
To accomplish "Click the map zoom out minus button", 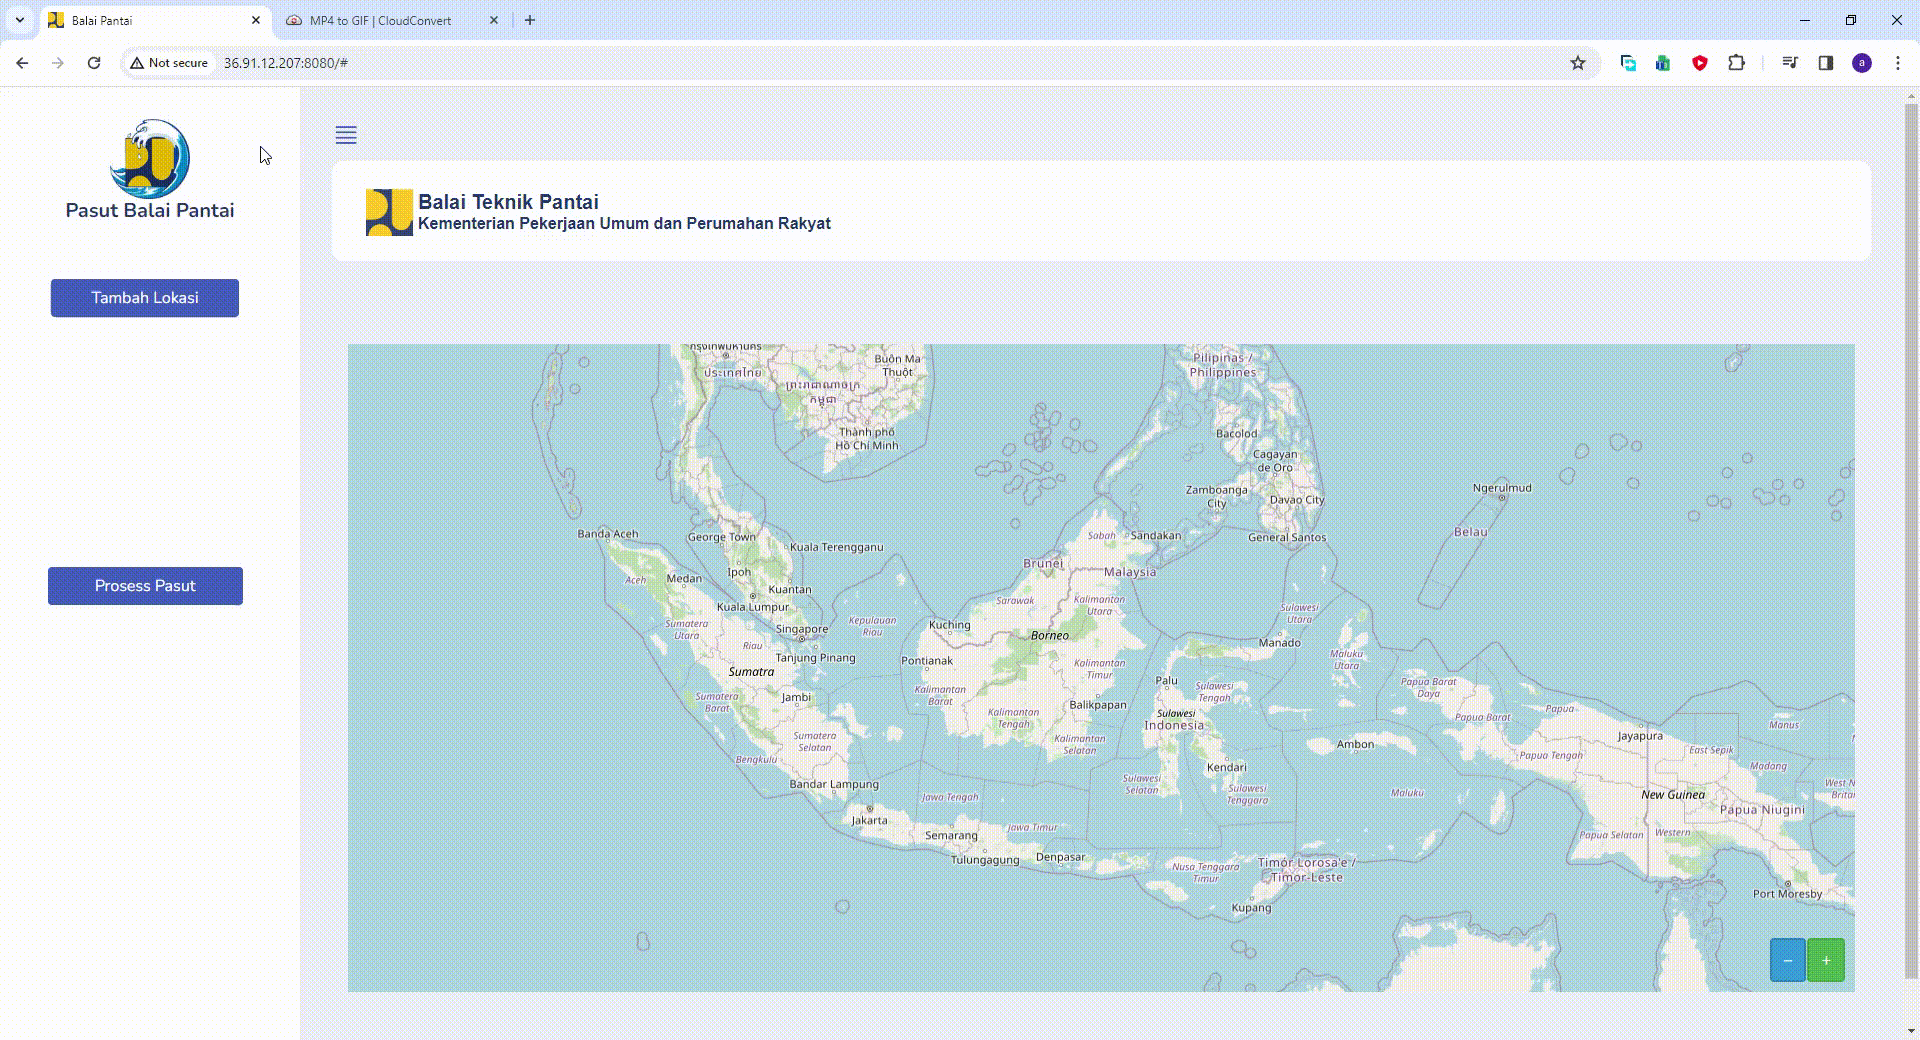I will (1787, 960).
